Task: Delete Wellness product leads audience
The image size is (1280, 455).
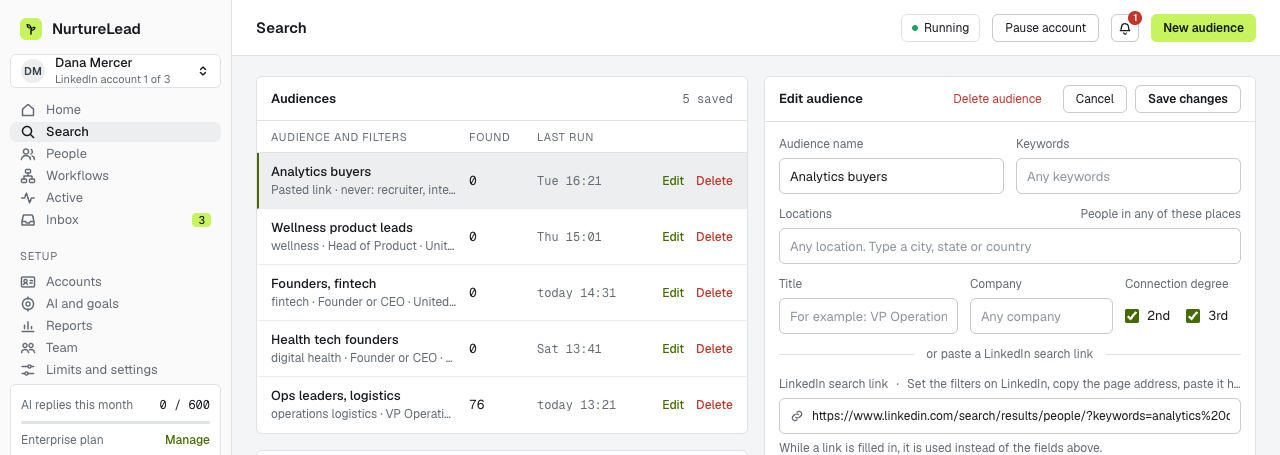Action: click(x=714, y=237)
